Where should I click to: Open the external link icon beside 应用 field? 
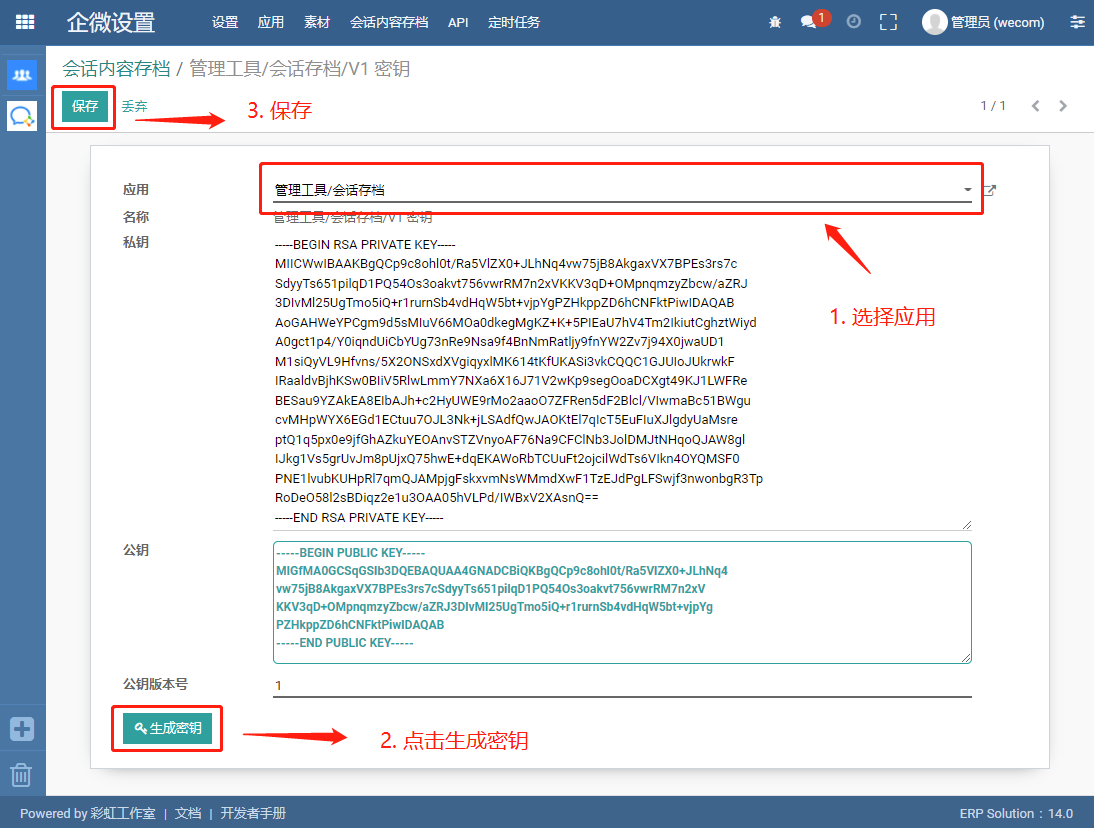989,190
